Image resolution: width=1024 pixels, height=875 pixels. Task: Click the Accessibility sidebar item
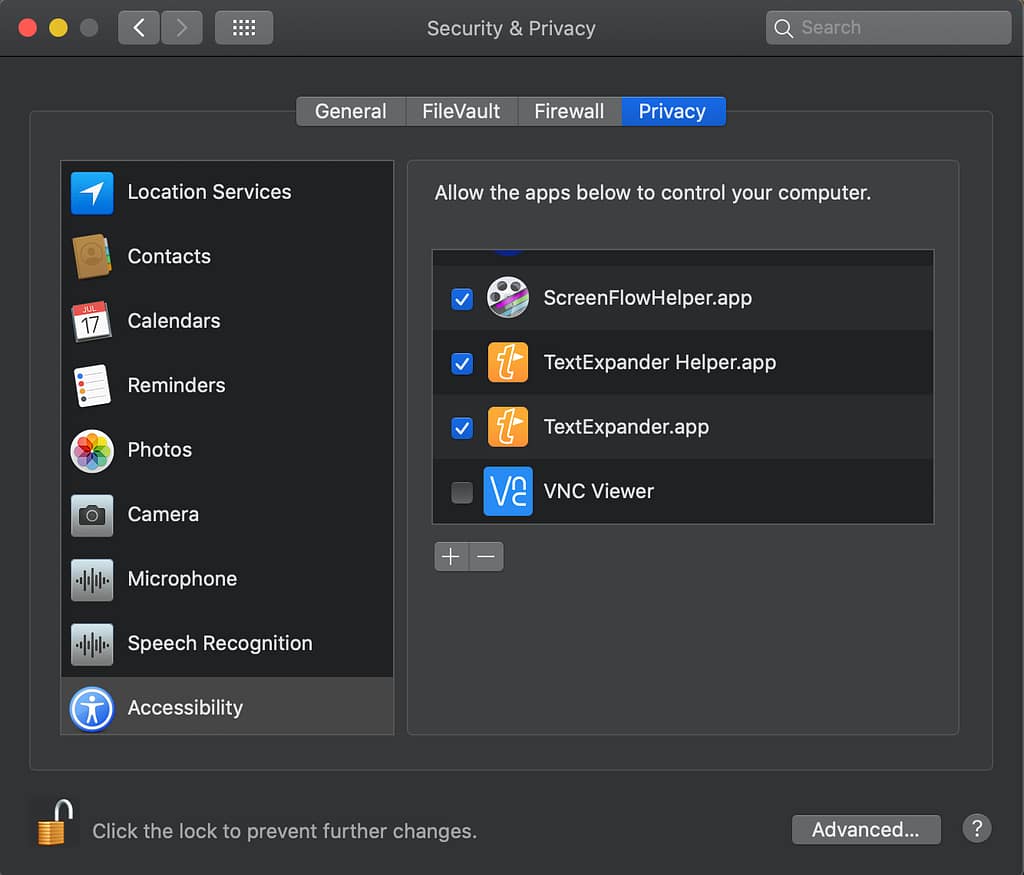point(185,708)
